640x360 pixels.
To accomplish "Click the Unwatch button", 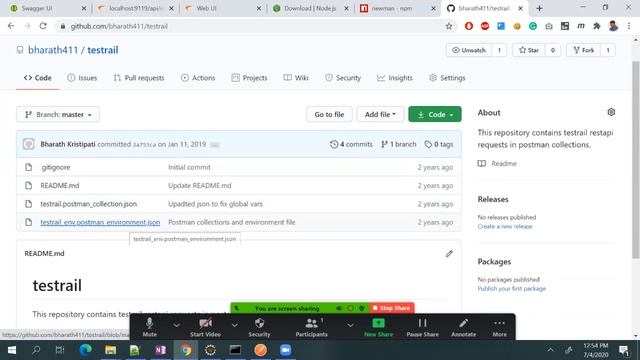I will coord(469,50).
